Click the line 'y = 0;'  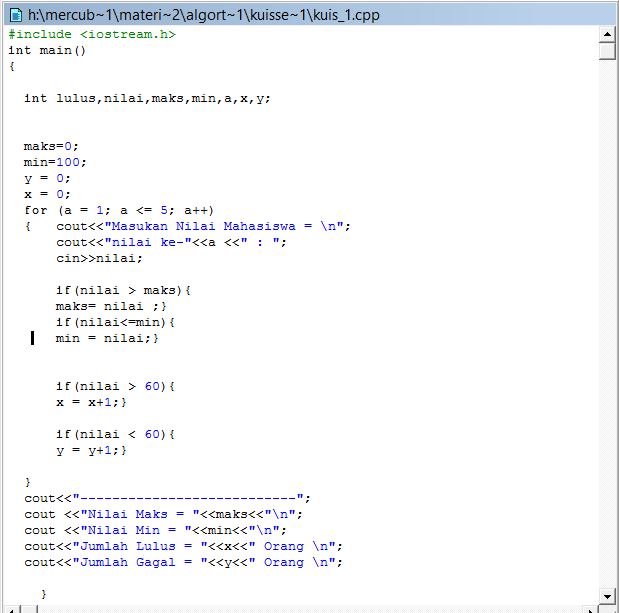tap(47, 178)
